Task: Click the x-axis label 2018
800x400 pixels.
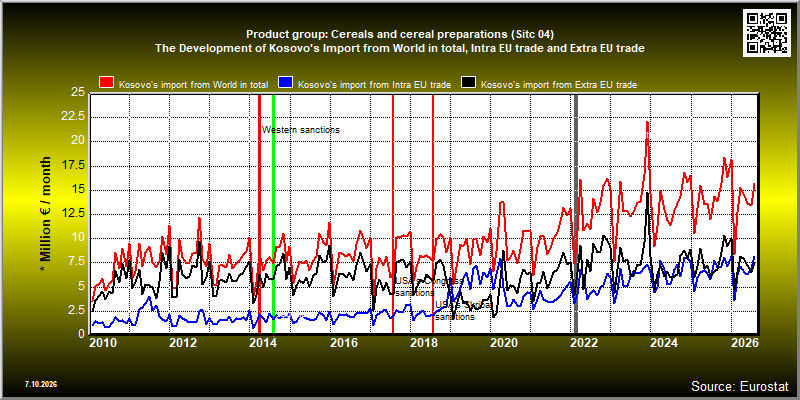Action: coord(423,343)
